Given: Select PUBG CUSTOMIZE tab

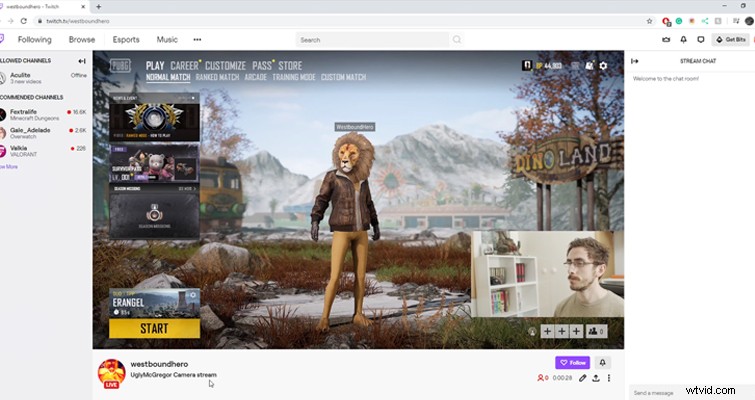Looking at the screenshot, I should pyautogui.click(x=225, y=65).
